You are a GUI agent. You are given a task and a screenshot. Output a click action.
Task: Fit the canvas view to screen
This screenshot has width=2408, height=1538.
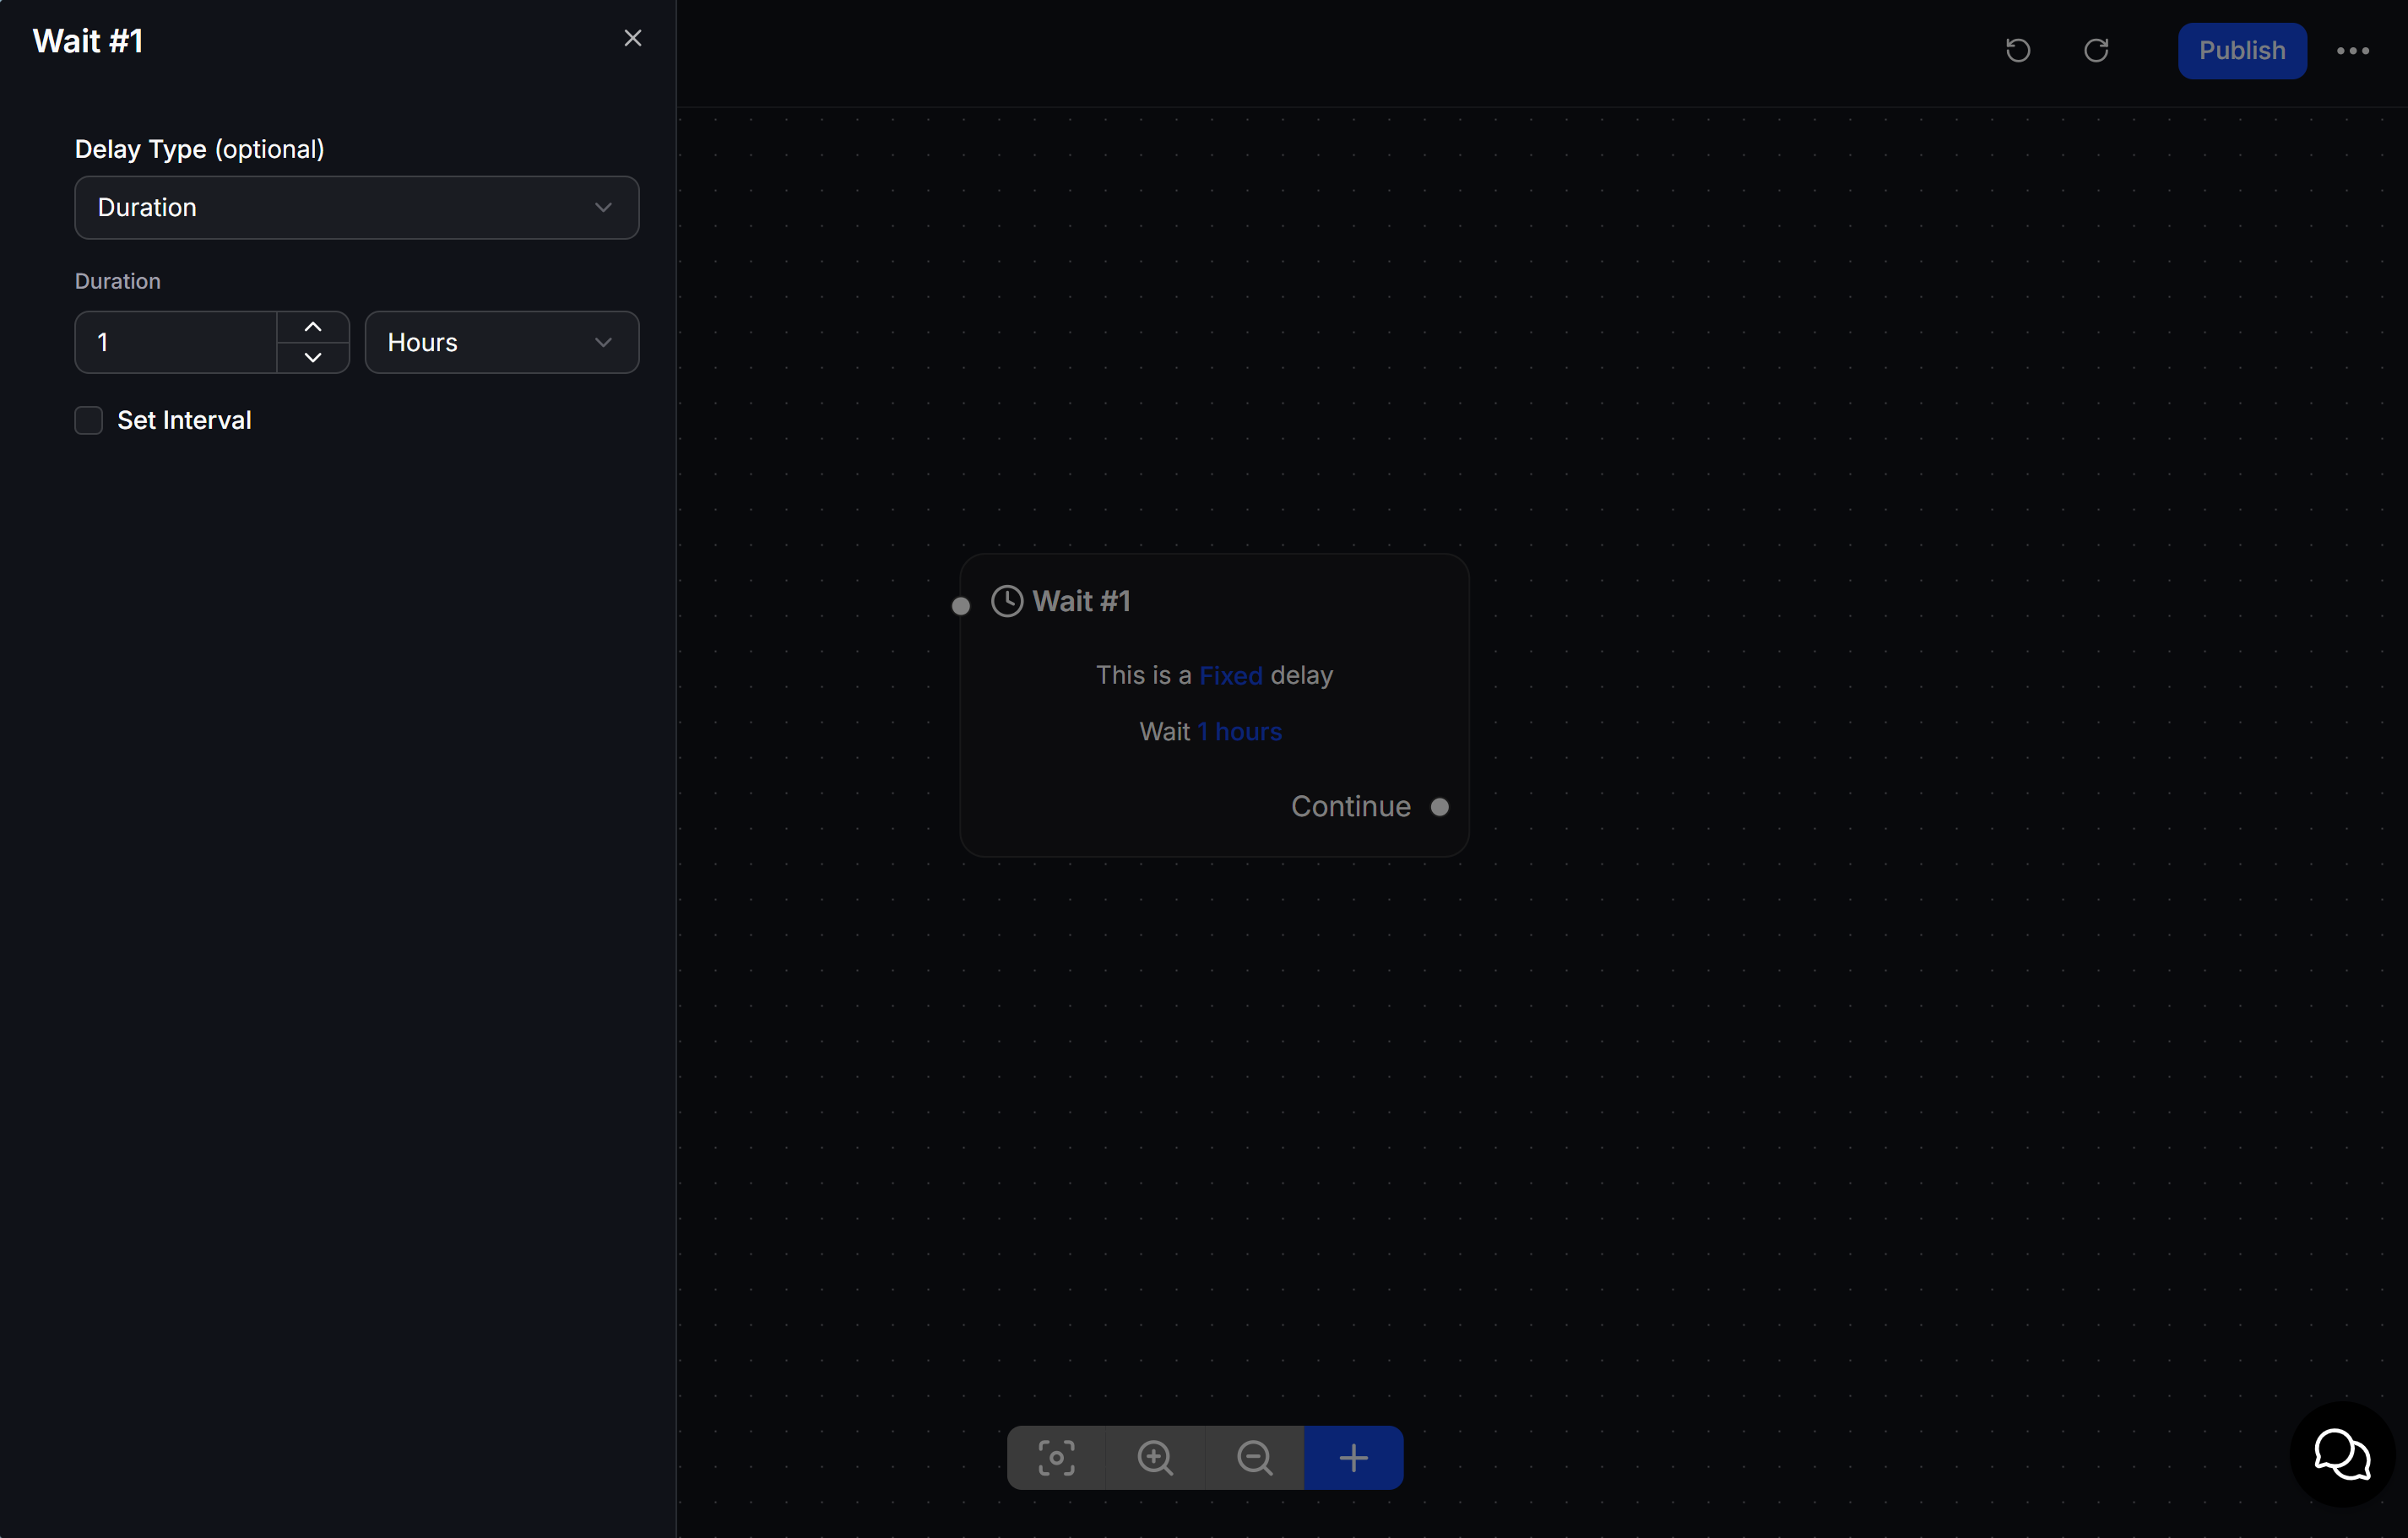pyautogui.click(x=1056, y=1457)
